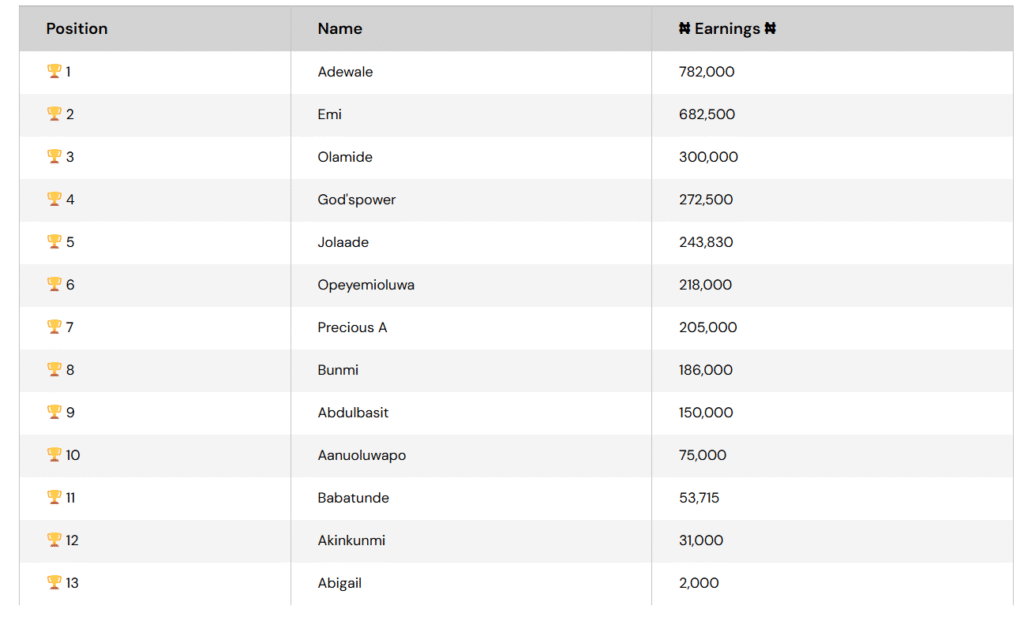Click the trophy icon next to position 2
Screen dimensions: 1024x628
[54, 114]
